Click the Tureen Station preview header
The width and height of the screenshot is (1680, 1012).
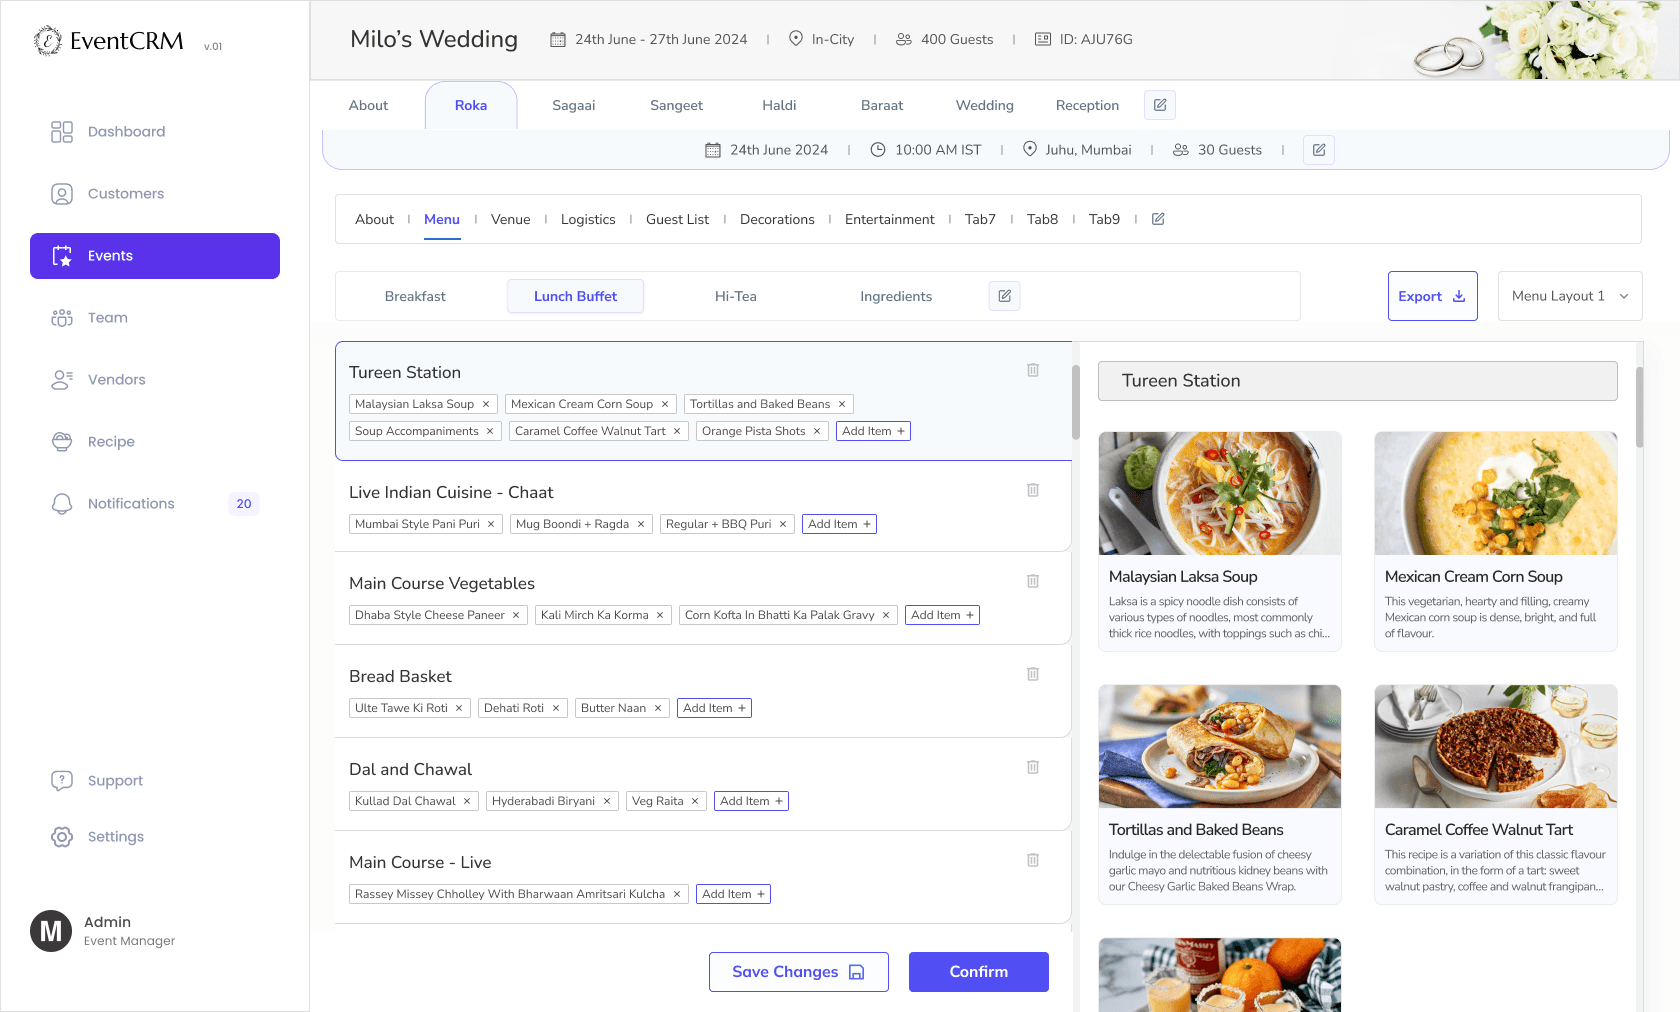[1358, 381]
